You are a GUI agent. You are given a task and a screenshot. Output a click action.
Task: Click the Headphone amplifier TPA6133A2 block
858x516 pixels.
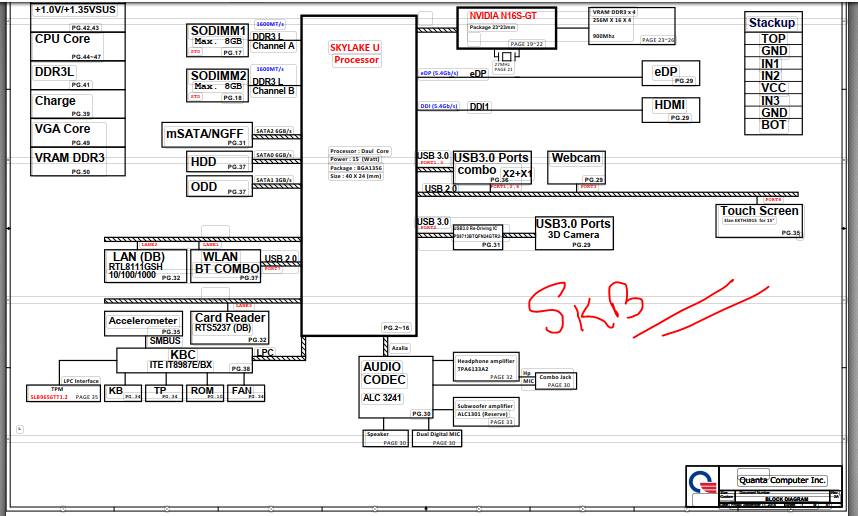coord(486,368)
